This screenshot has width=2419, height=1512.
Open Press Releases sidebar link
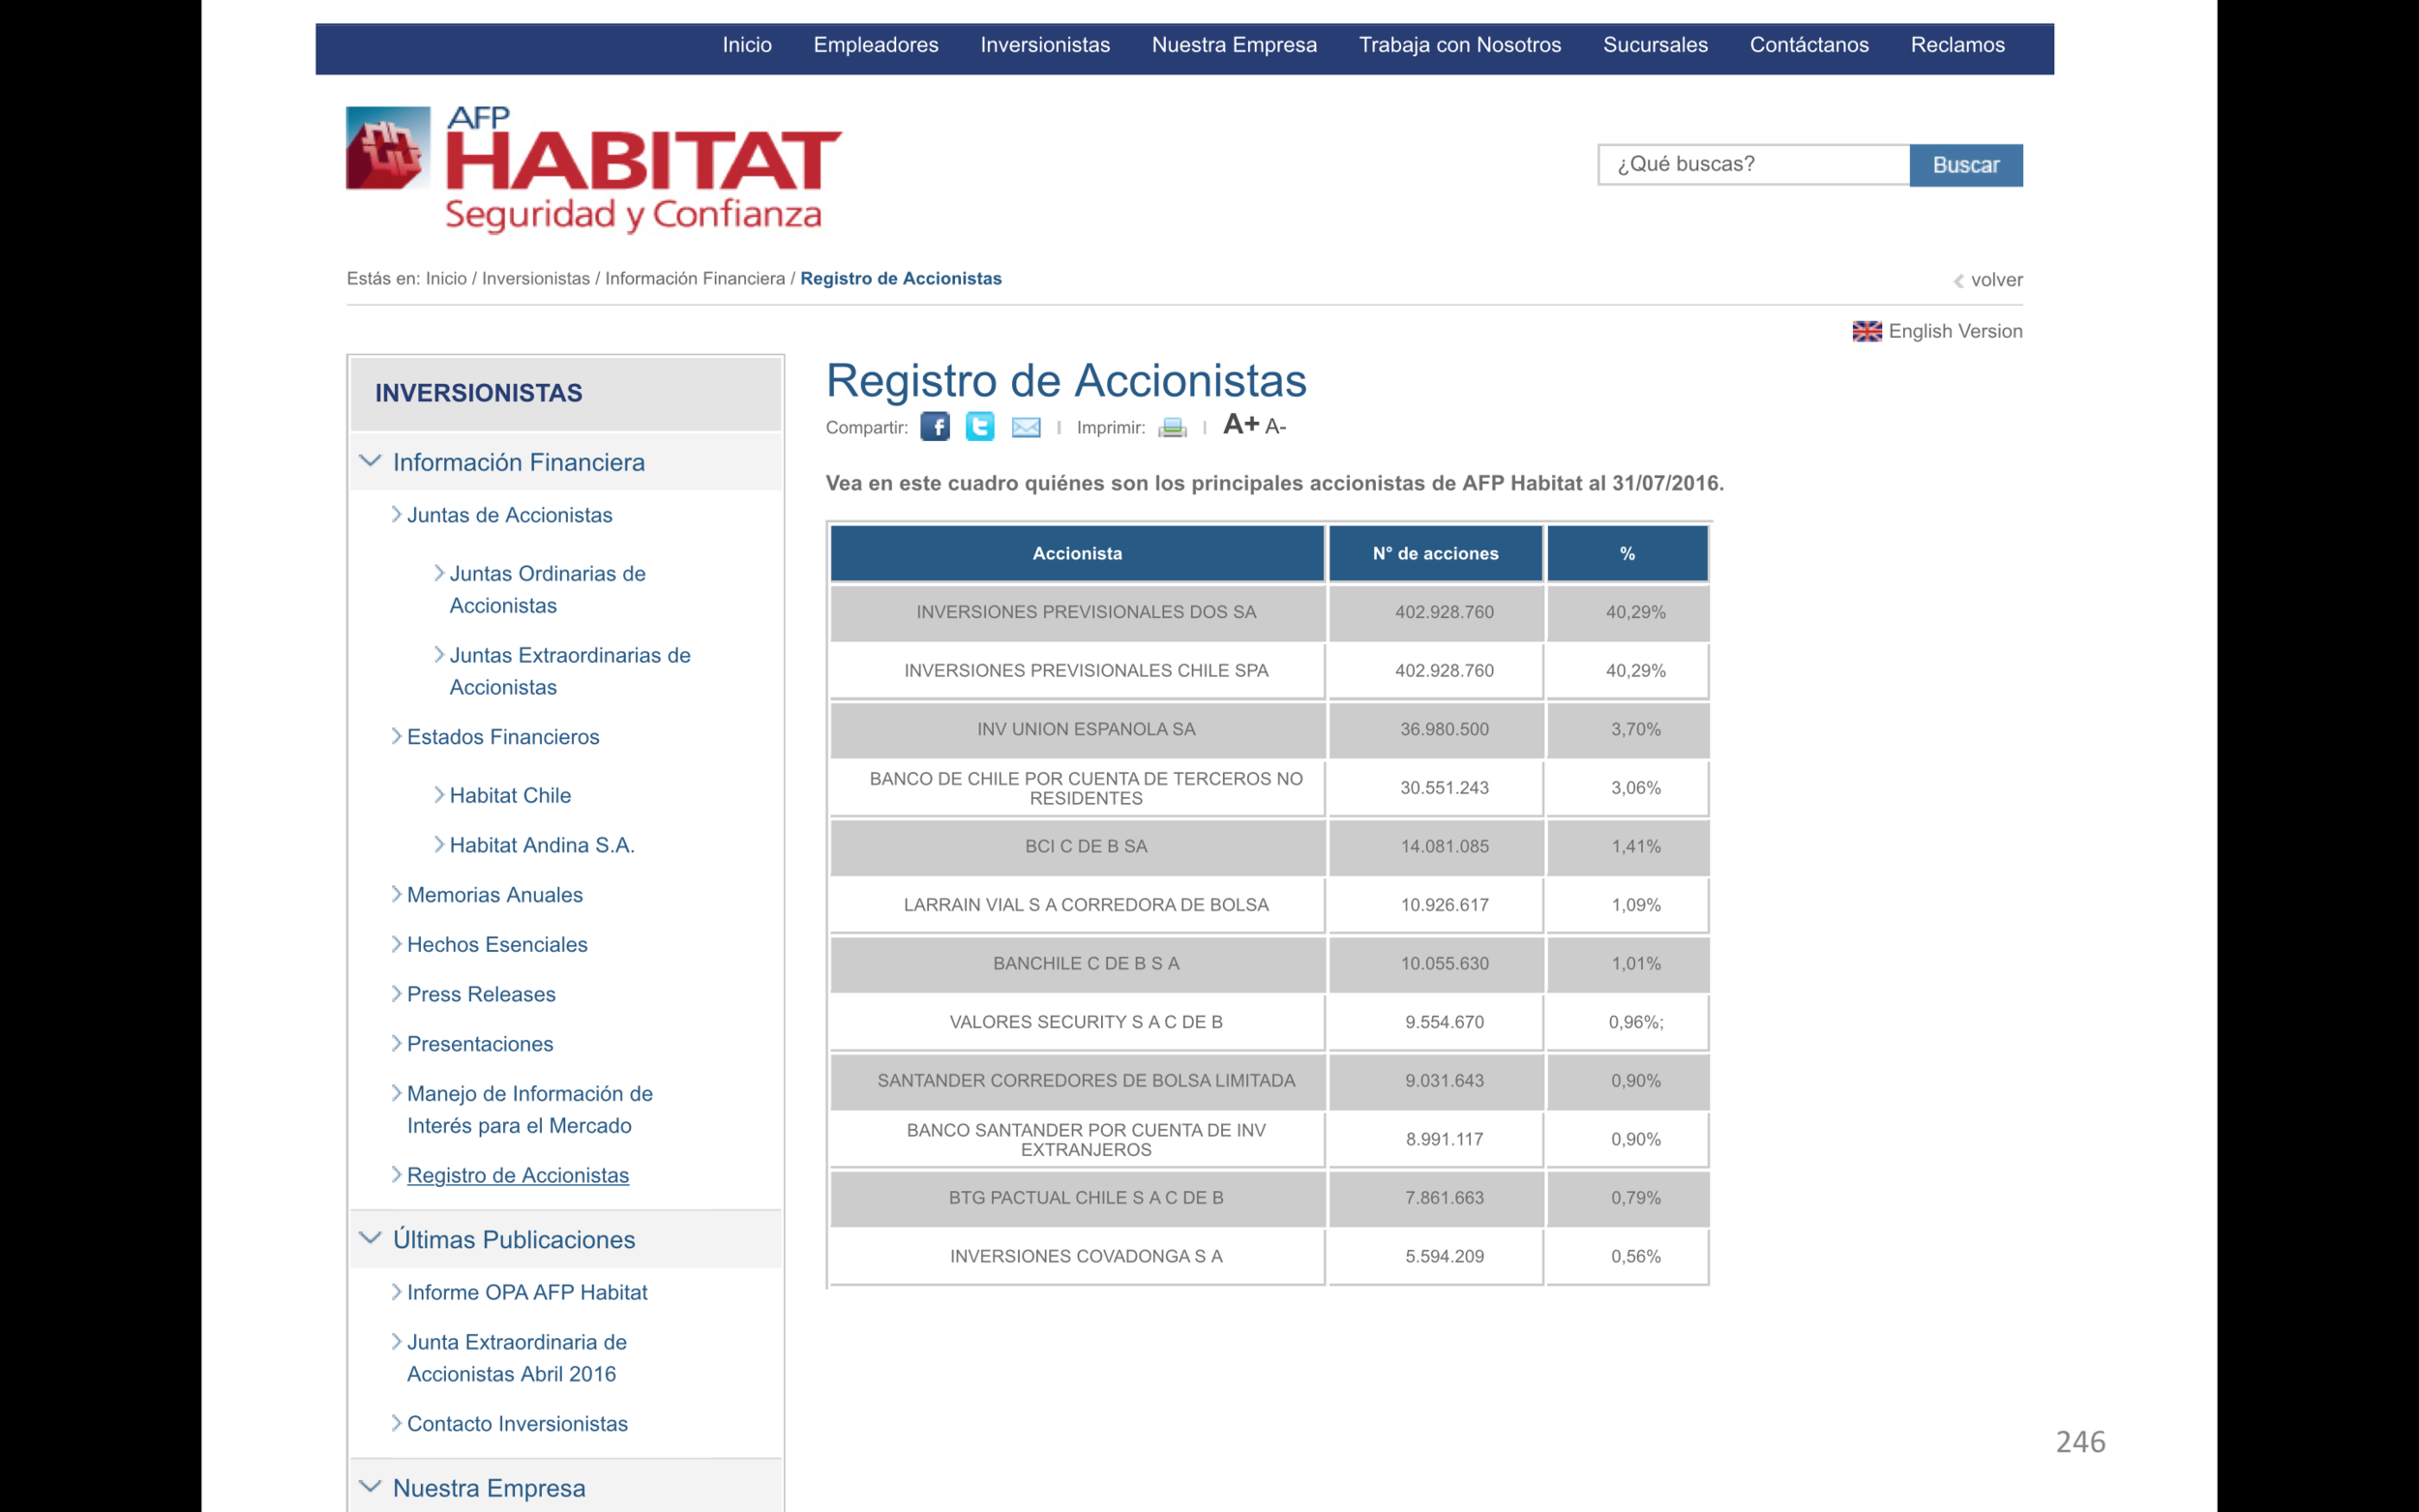[x=481, y=994]
